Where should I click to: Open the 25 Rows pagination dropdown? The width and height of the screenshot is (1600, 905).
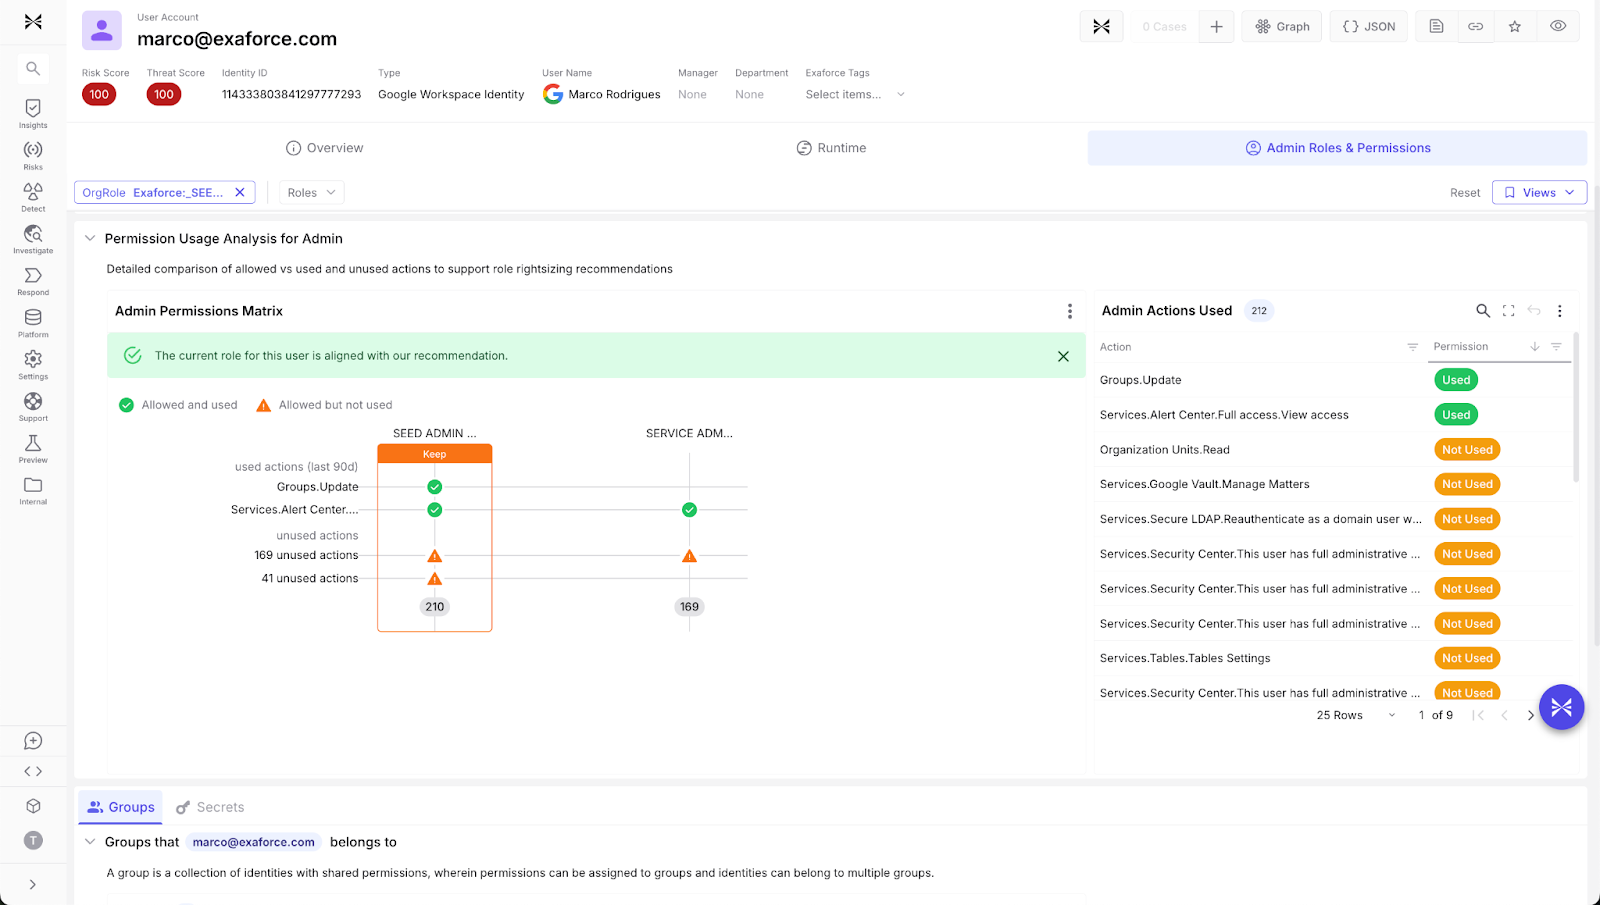coord(1355,715)
